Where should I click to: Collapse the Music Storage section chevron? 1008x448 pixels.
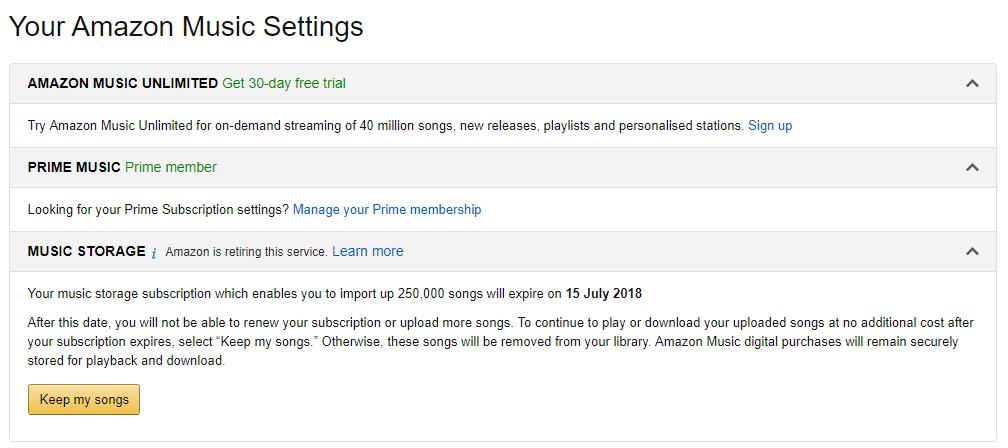point(972,252)
